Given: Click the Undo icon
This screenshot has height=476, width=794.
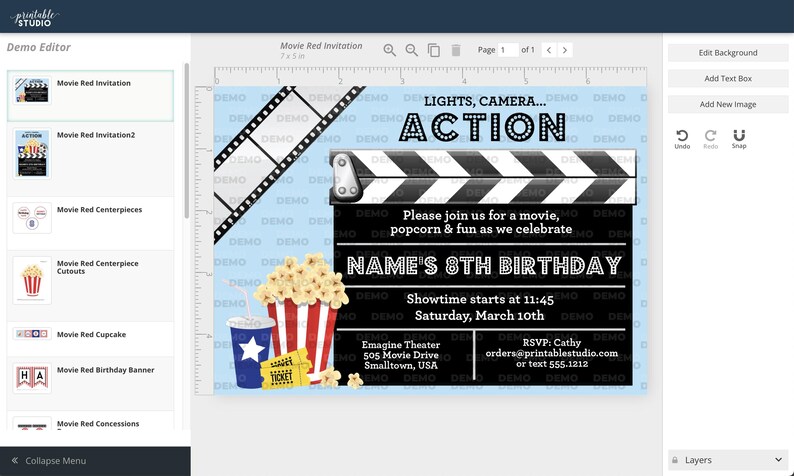Looking at the screenshot, I should [682, 139].
